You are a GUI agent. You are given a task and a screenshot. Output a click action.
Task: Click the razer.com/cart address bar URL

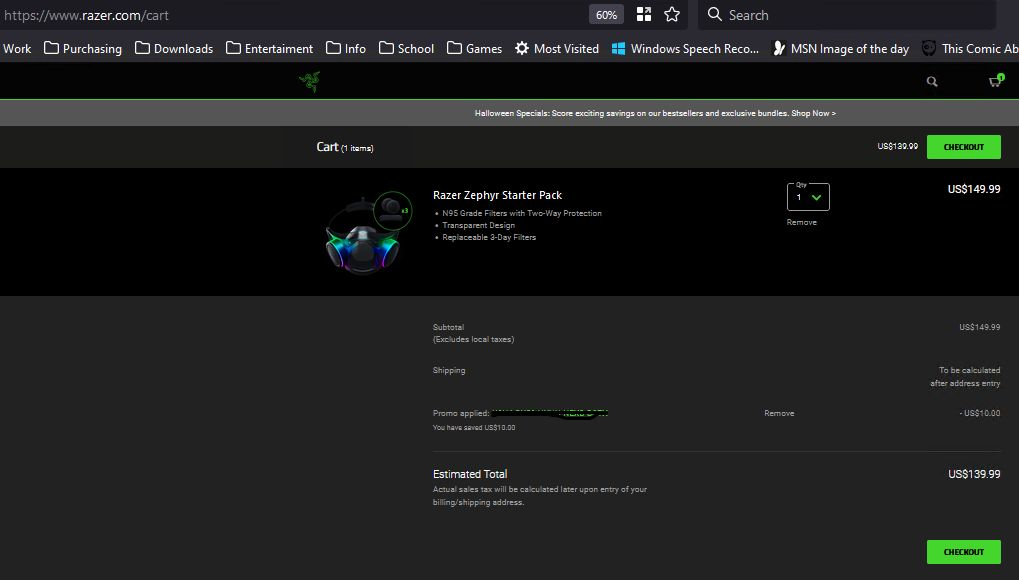pos(86,15)
